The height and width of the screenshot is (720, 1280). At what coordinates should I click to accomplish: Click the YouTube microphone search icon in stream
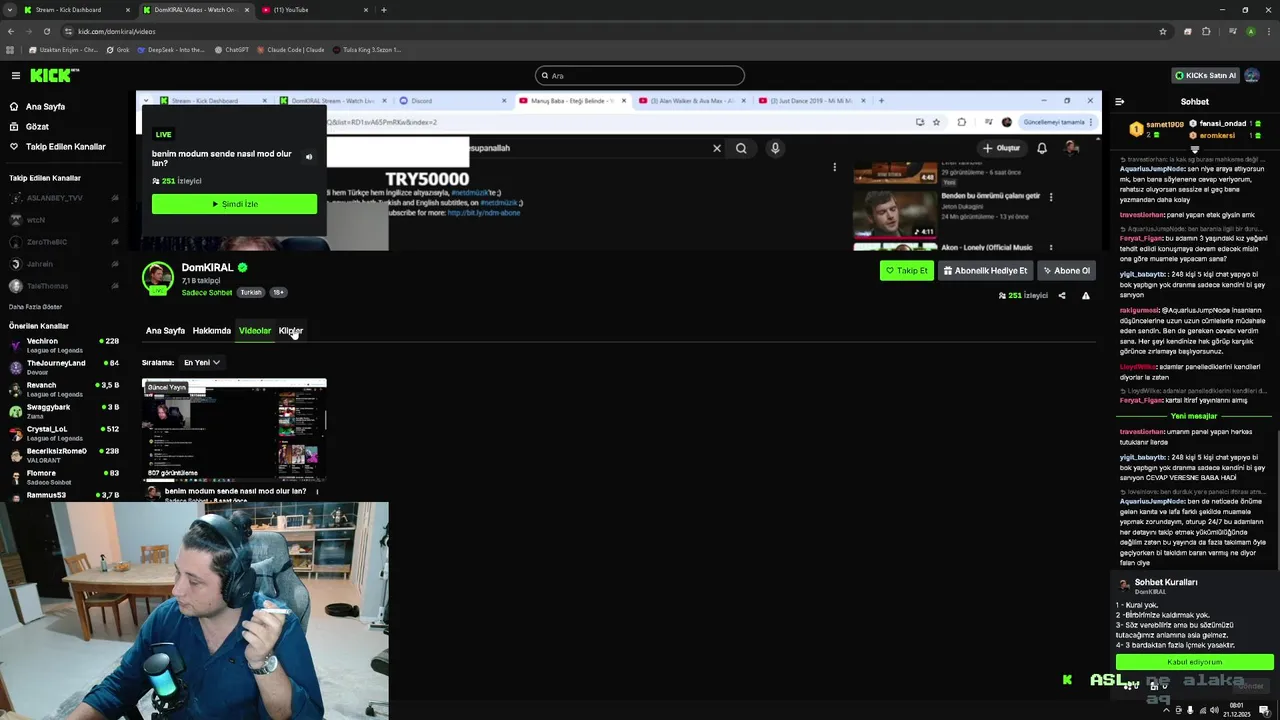(x=775, y=148)
